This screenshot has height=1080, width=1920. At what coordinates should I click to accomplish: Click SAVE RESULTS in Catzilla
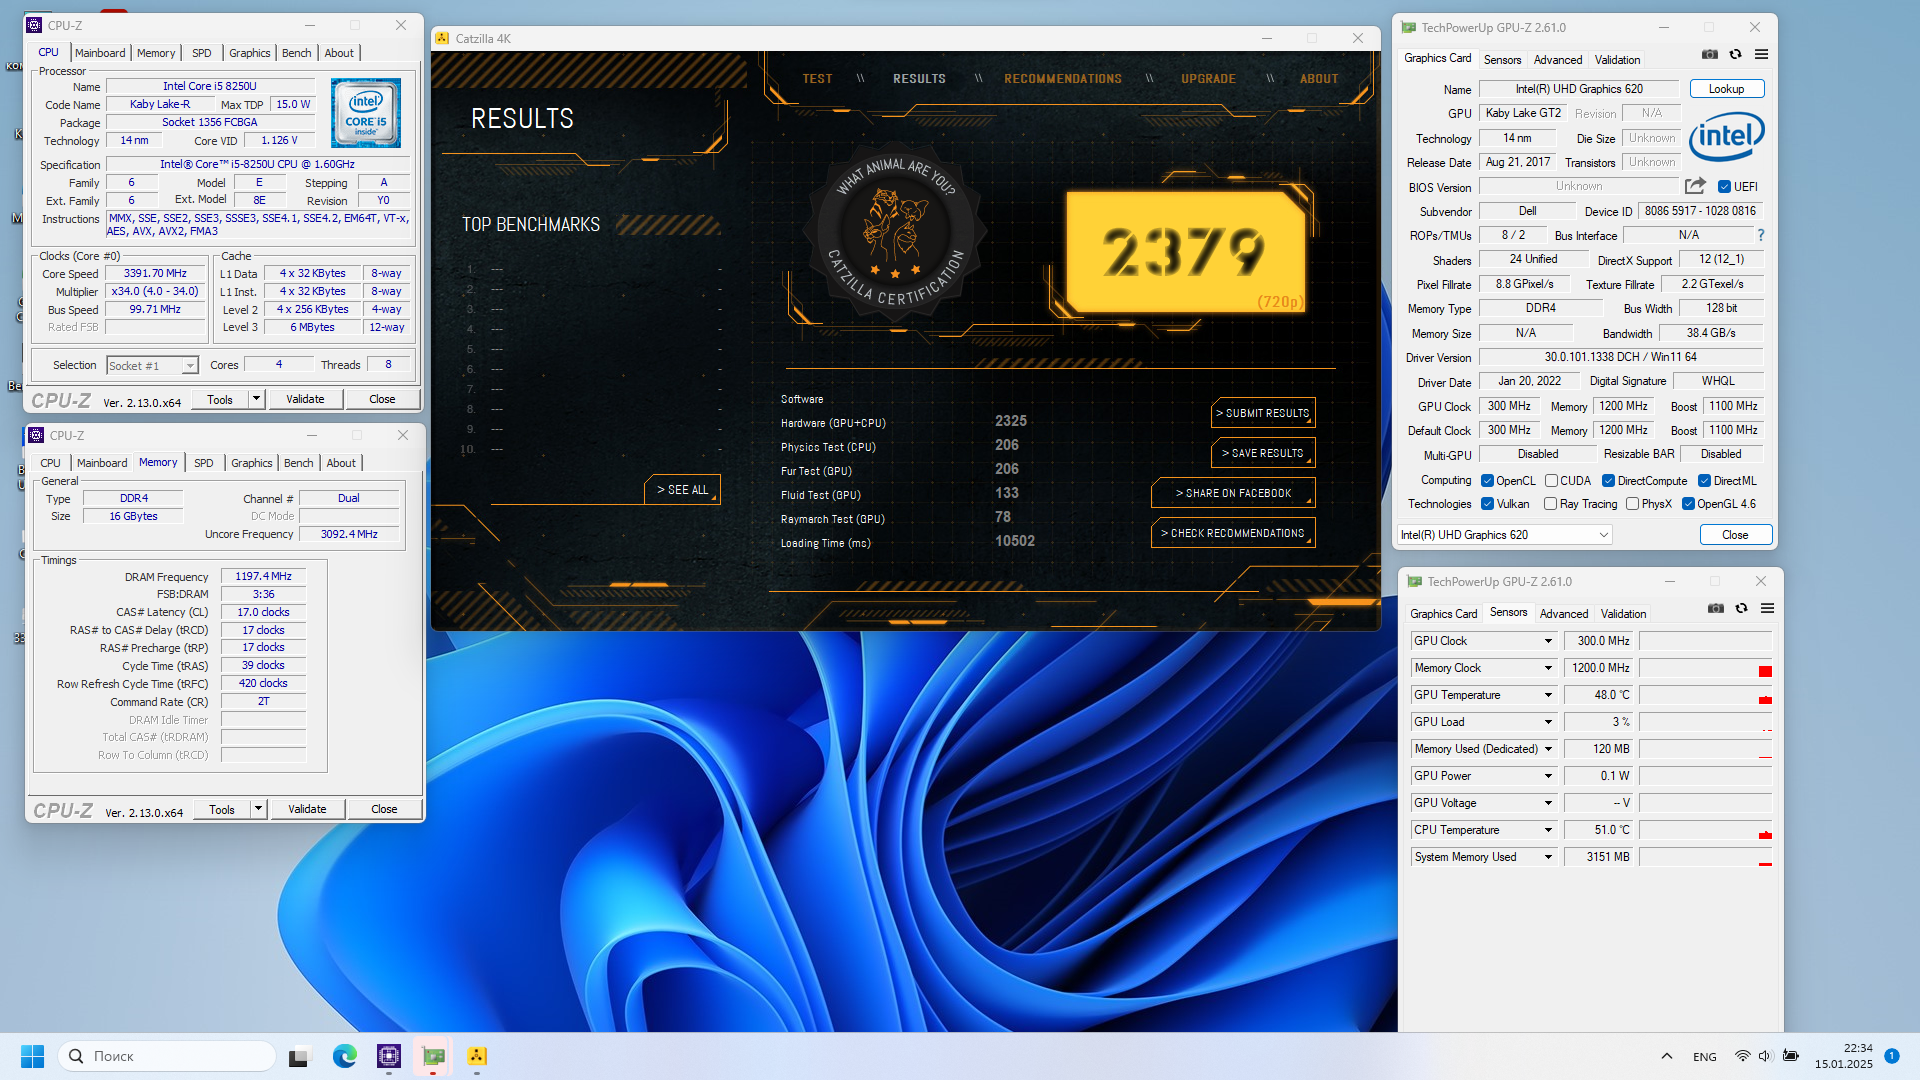(1263, 453)
